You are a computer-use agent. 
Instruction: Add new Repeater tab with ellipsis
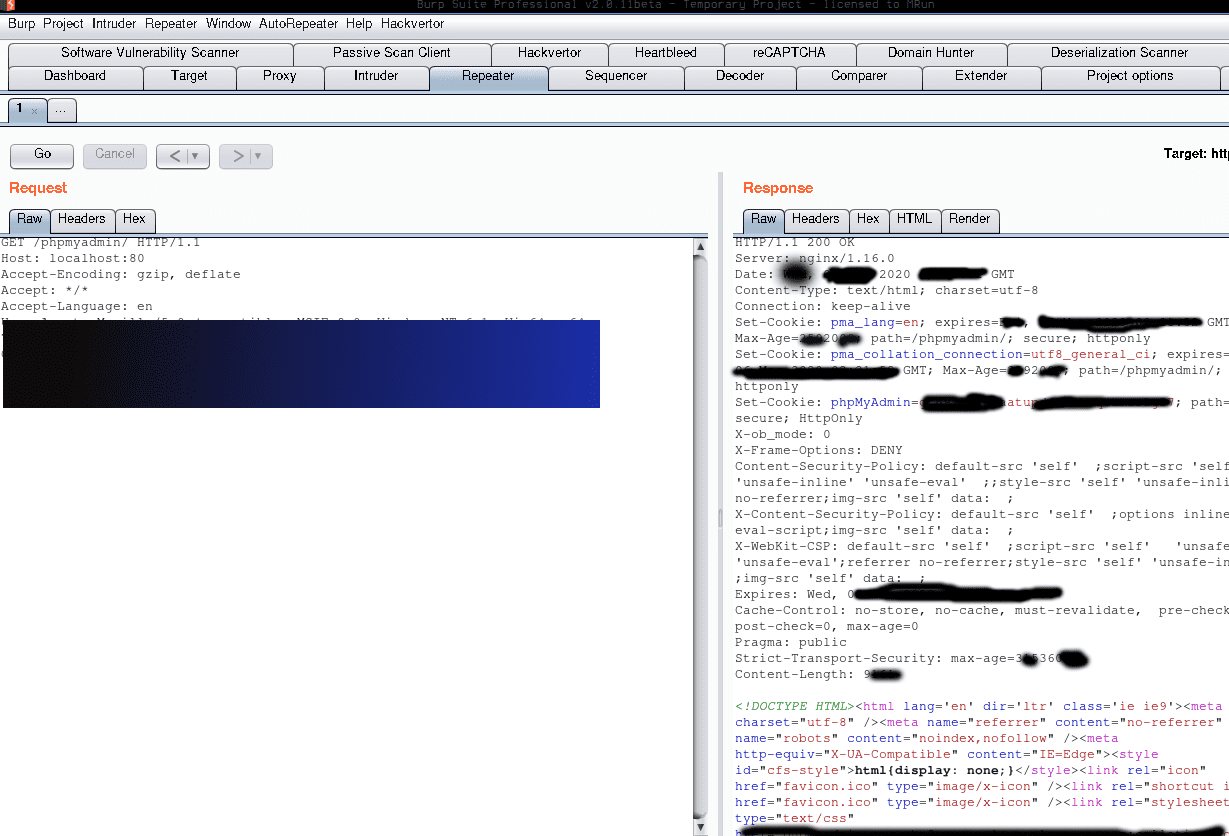pos(60,110)
